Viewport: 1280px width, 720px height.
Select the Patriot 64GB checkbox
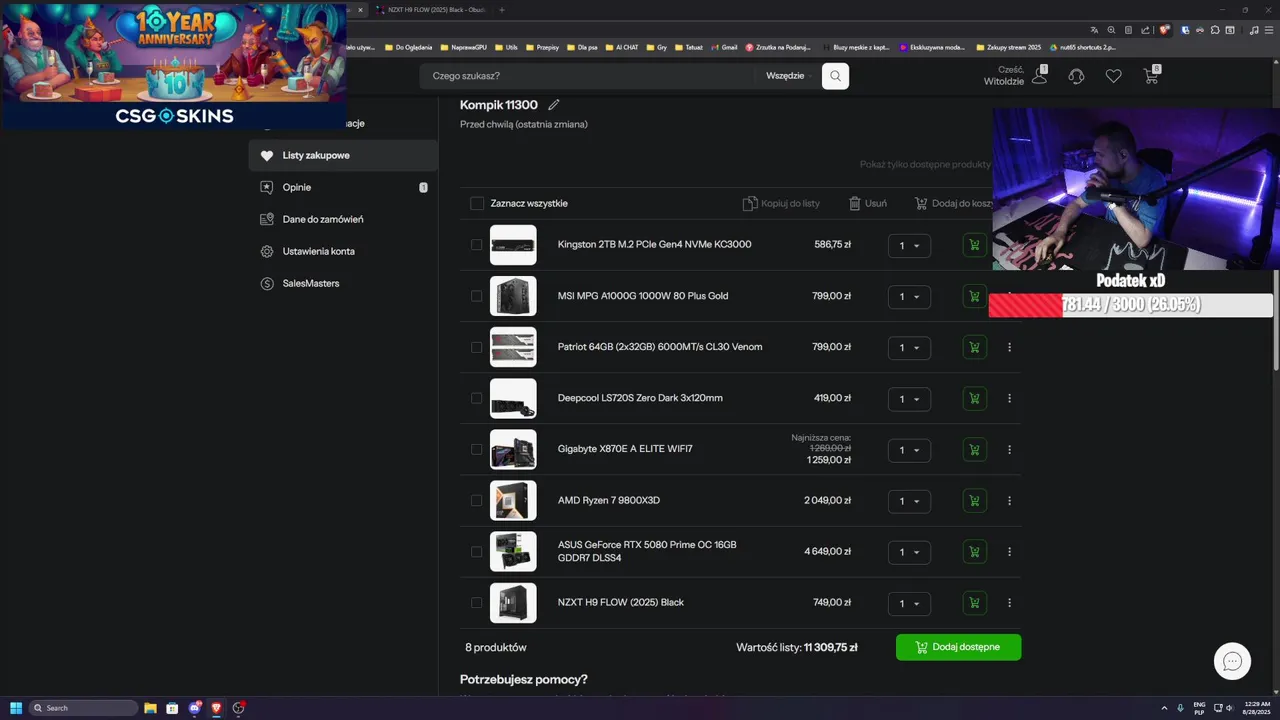click(476, 347)
